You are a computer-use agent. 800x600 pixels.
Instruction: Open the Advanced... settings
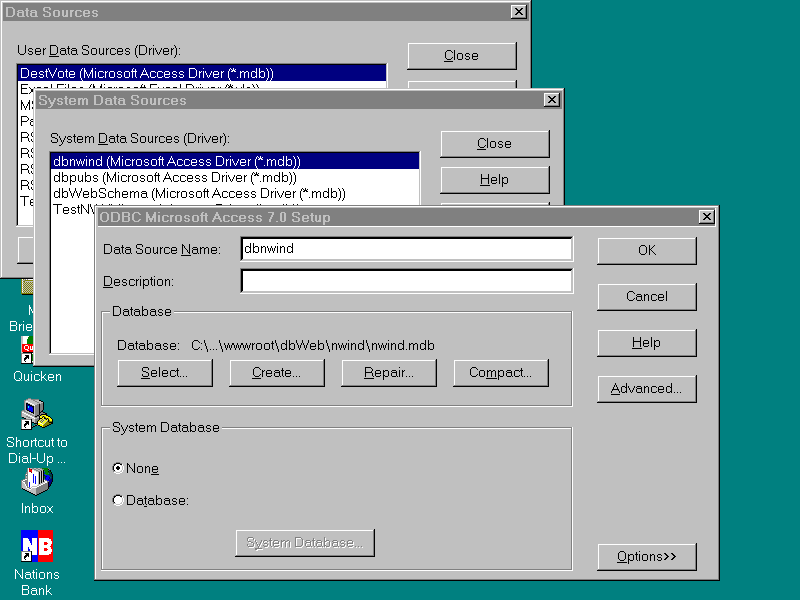click(x=646, y=389)
